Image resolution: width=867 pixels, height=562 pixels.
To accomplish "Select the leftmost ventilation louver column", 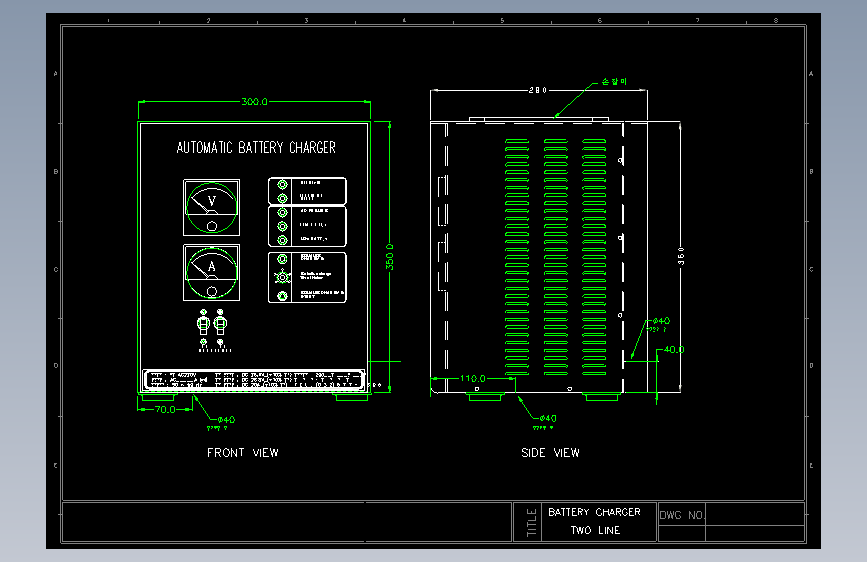I will [517, 257].
